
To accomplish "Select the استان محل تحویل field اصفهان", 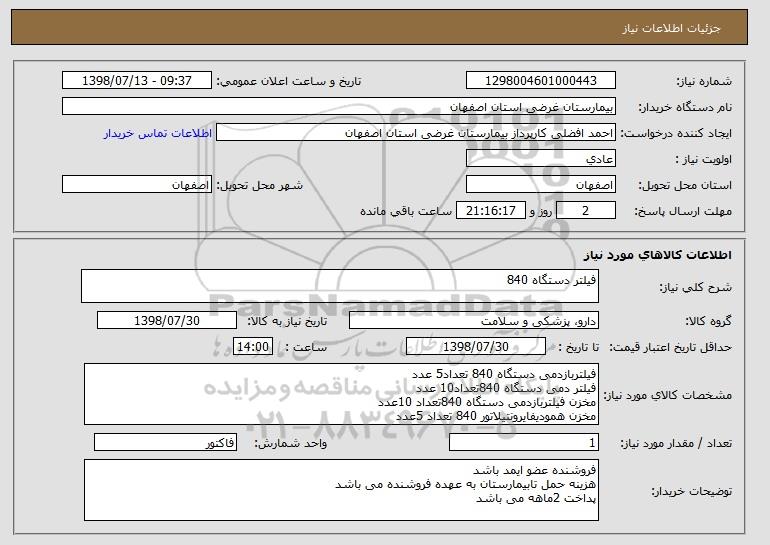I will [541, 185].
